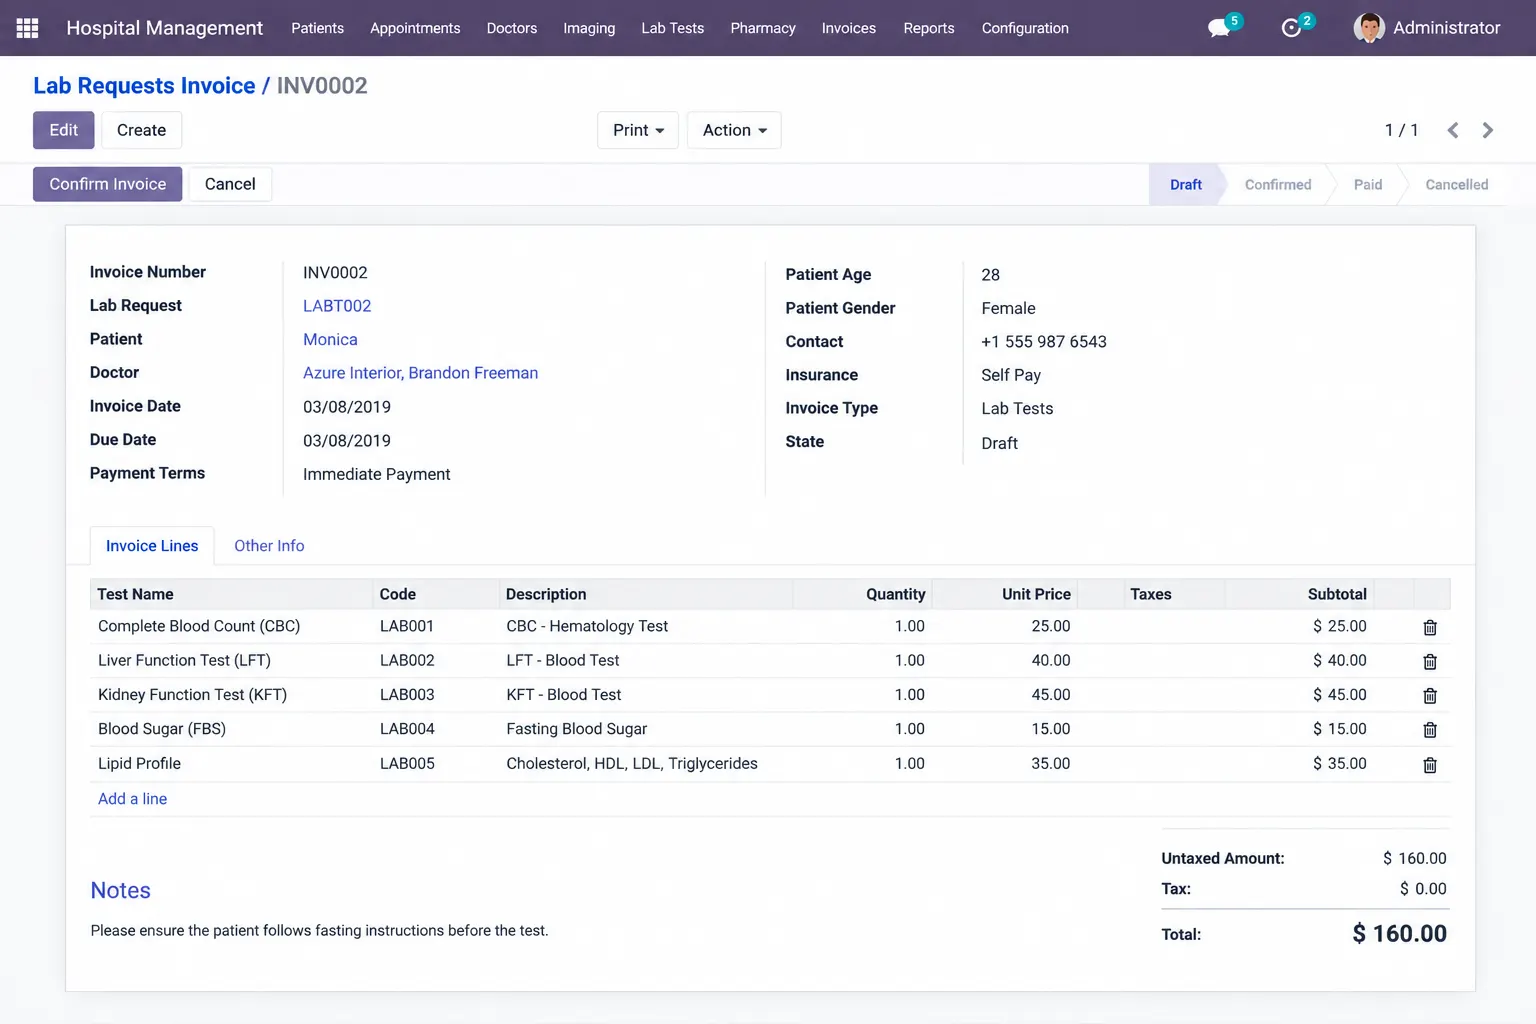Open the Lab Tests menu

tap(673, 28)
